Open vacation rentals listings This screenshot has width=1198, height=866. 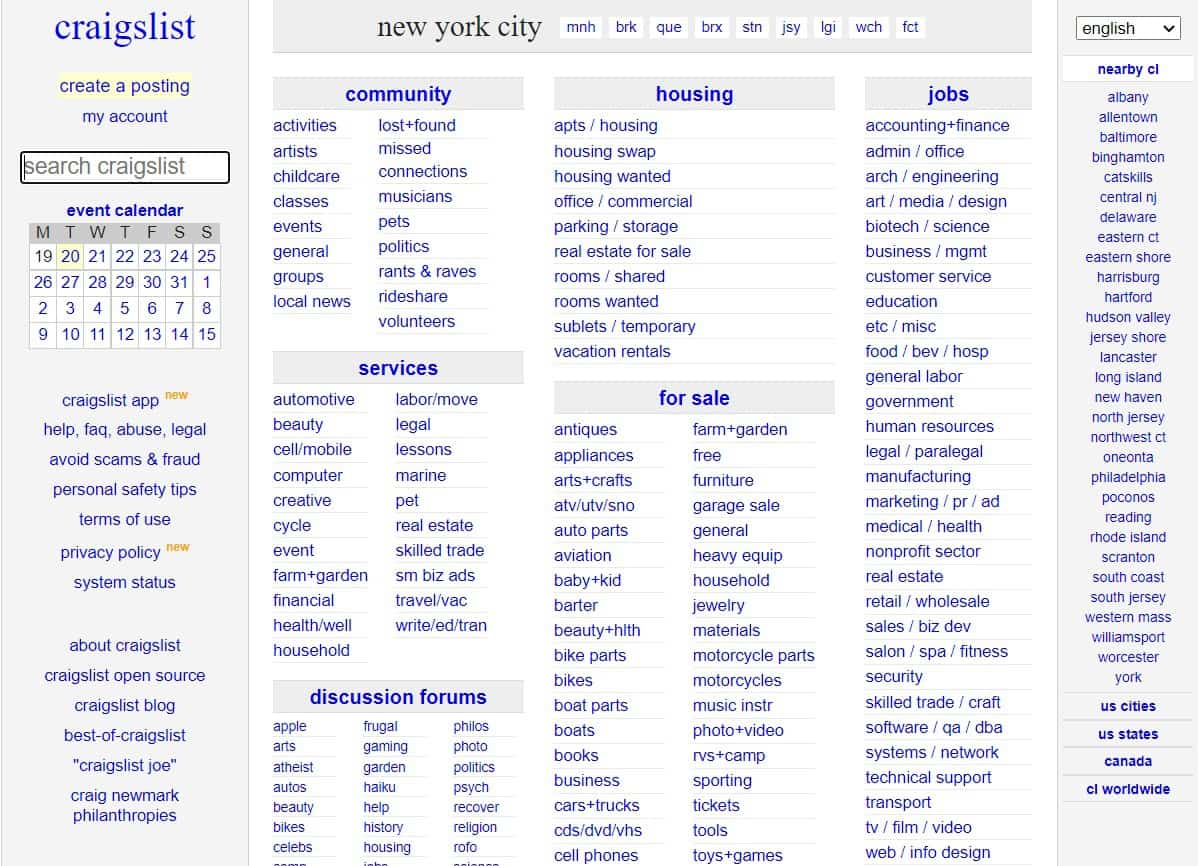click(x=612, y=352)
